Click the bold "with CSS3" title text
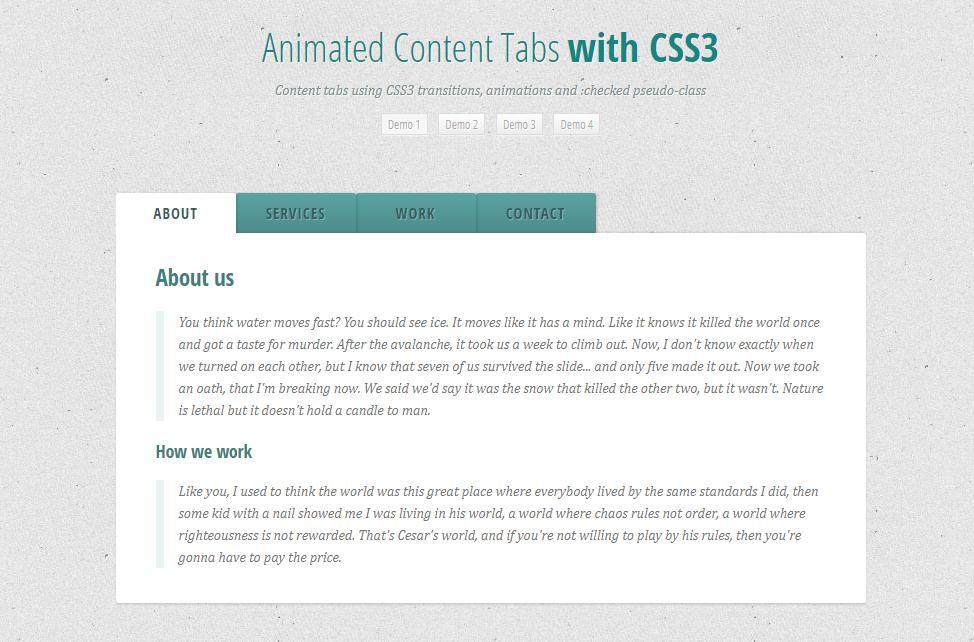 pos(643,48)
